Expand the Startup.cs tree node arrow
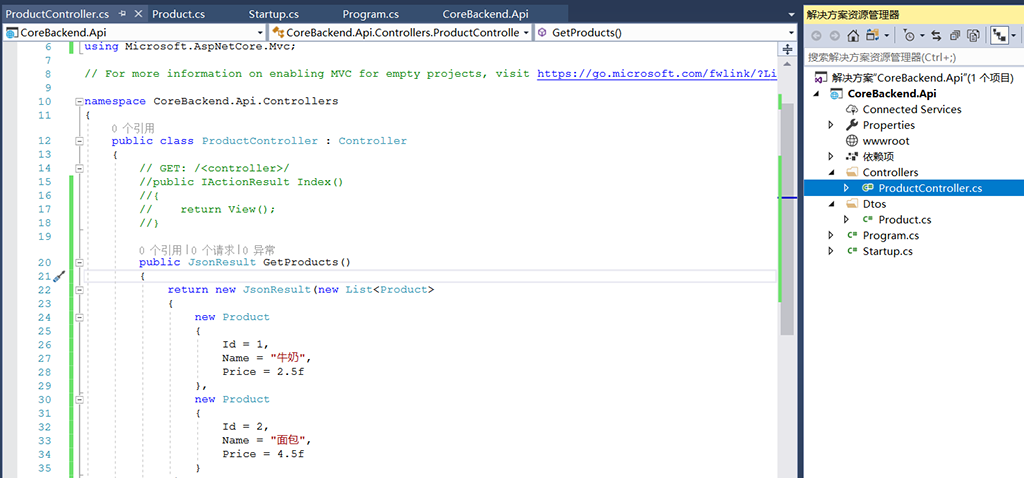1024x478 pixels. click(831, 251)
